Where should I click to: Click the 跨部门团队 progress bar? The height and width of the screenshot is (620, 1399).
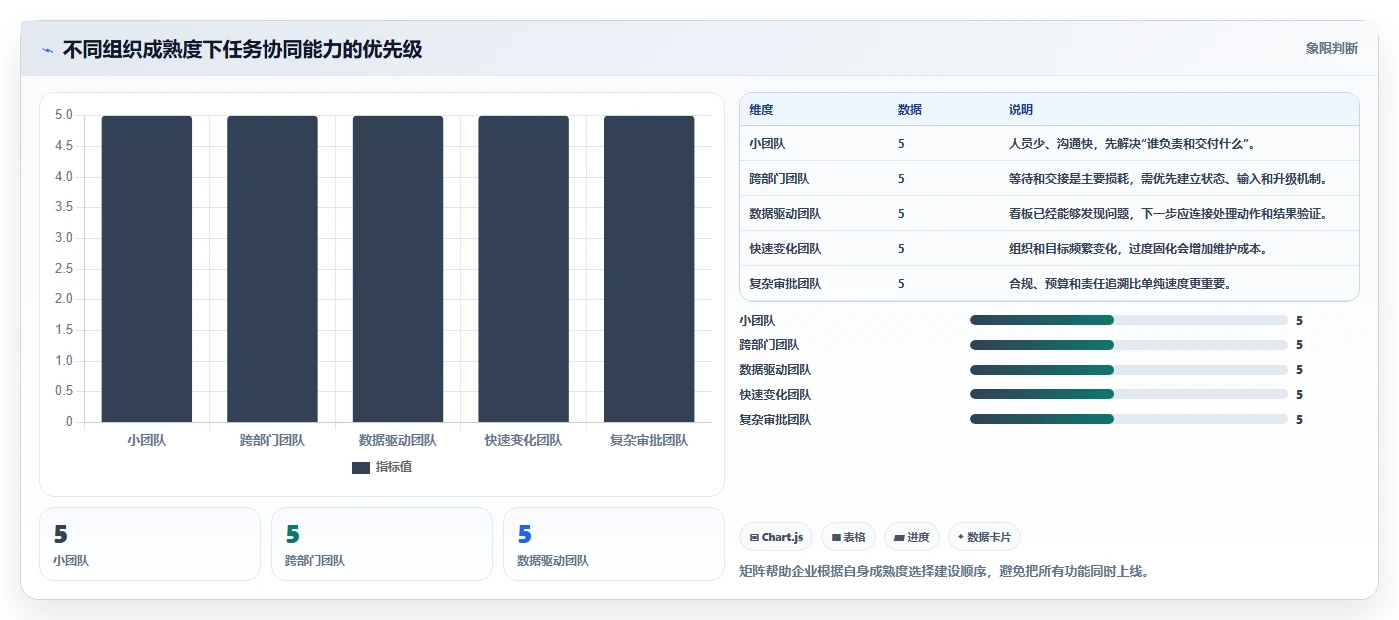tap(1128, 345)
